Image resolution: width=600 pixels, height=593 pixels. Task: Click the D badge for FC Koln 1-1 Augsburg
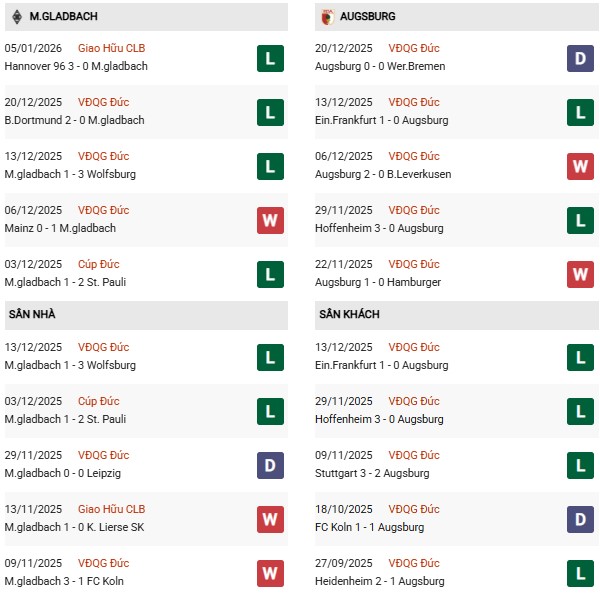point(581,519)
